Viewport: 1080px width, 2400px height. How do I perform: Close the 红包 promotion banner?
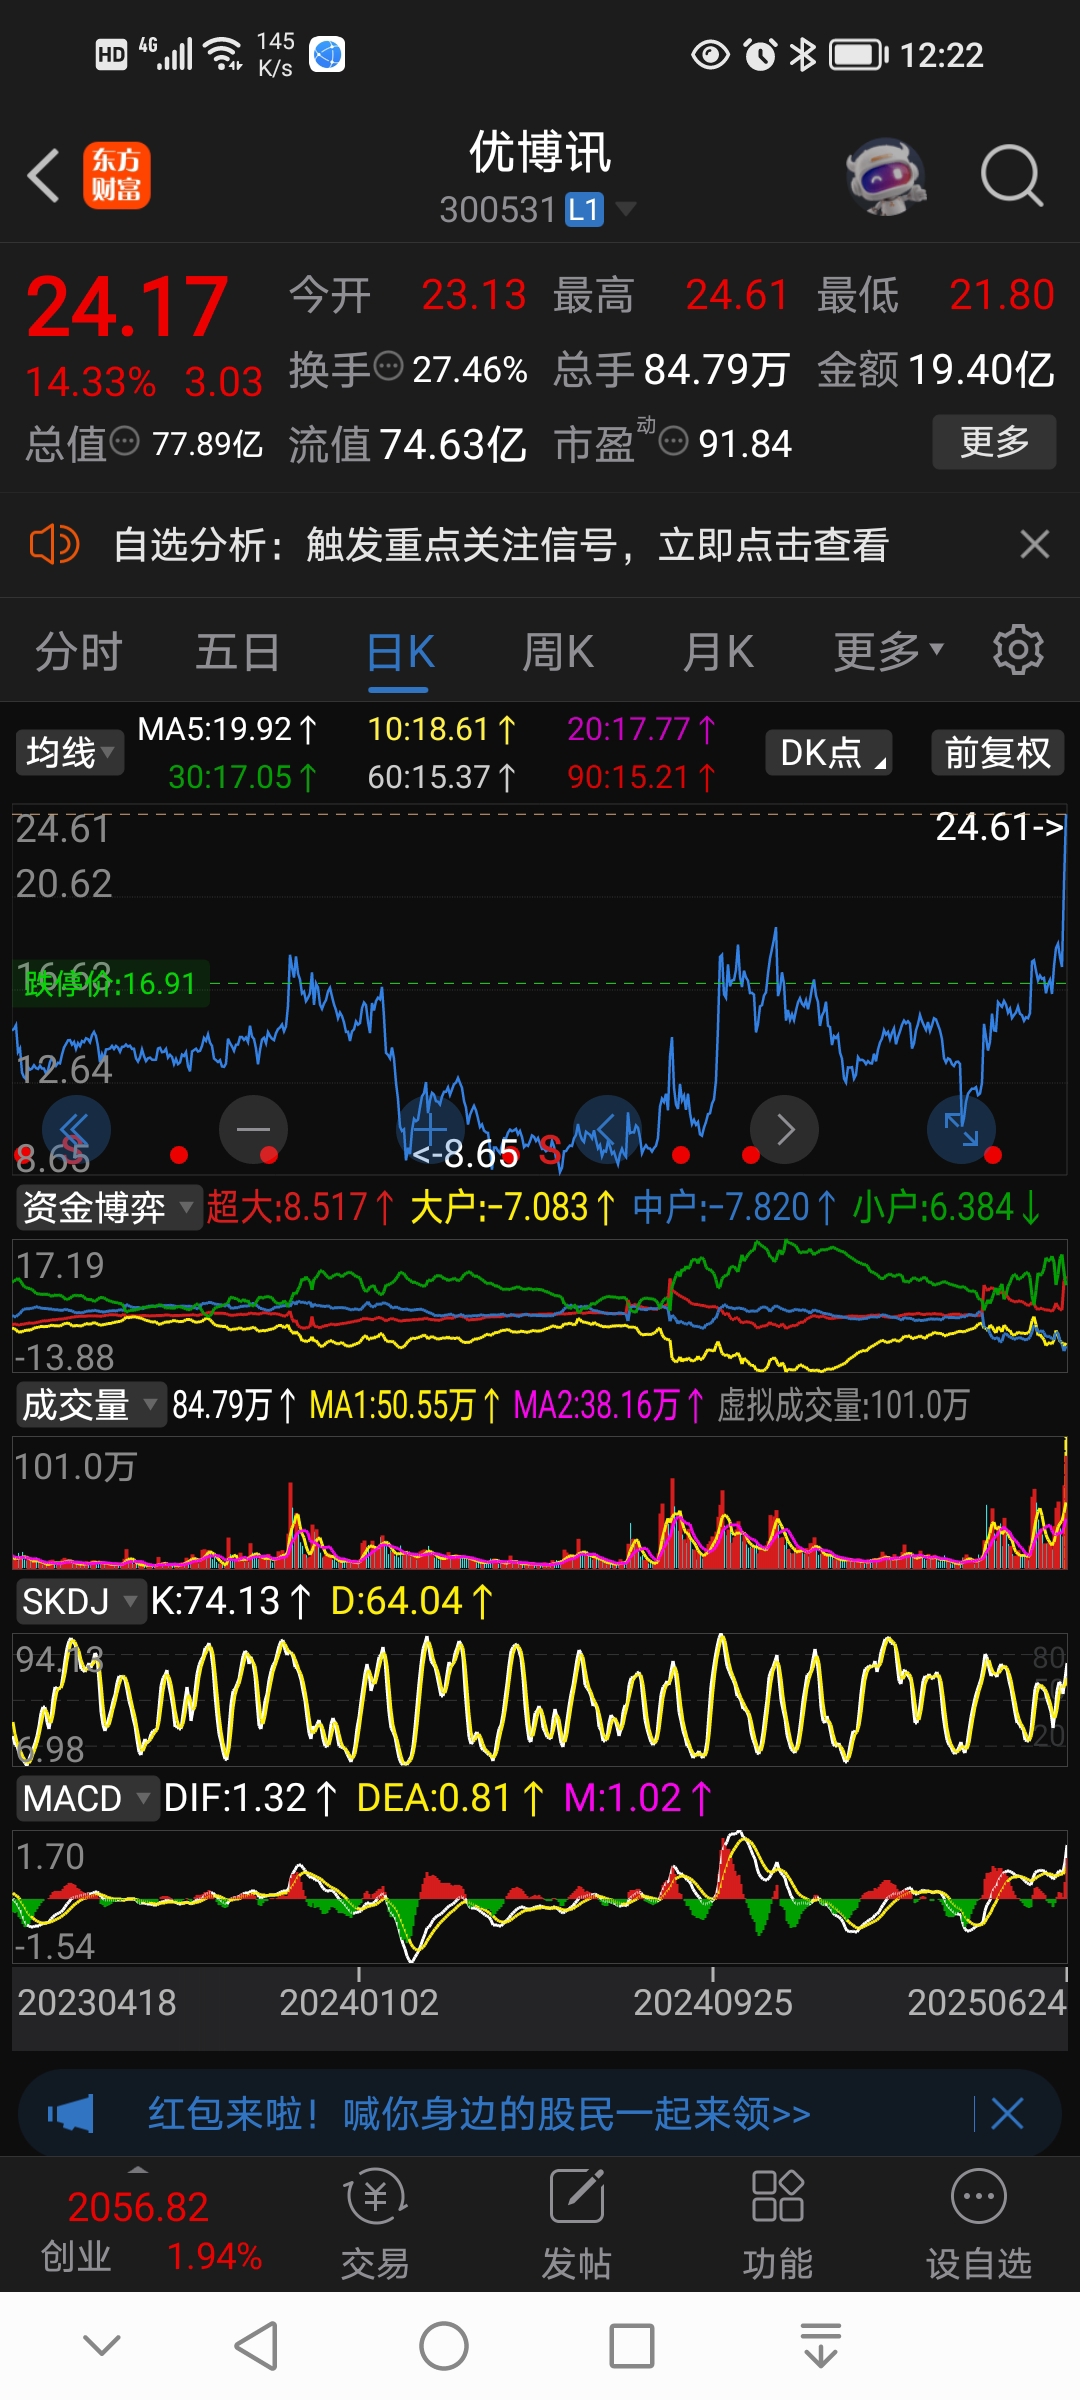coord(1007,2114)
